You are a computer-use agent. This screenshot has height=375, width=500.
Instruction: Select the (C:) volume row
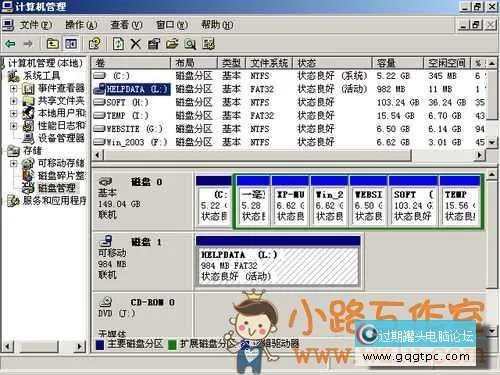(x=290, y=76)
